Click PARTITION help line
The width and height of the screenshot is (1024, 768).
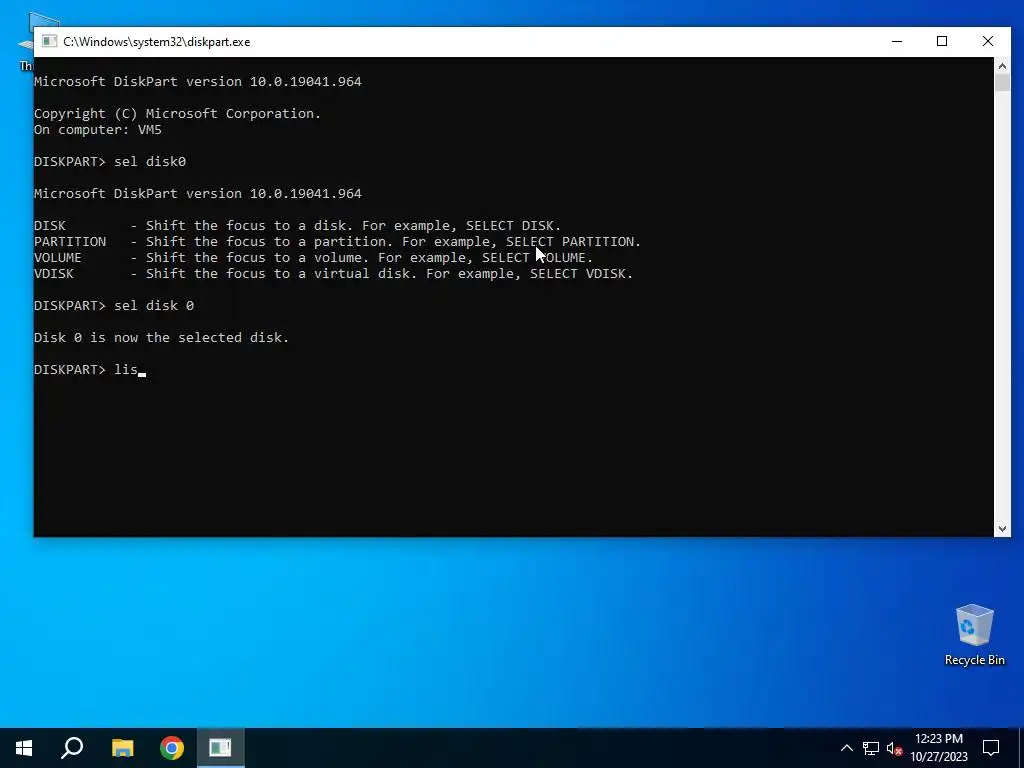point(338,242)
